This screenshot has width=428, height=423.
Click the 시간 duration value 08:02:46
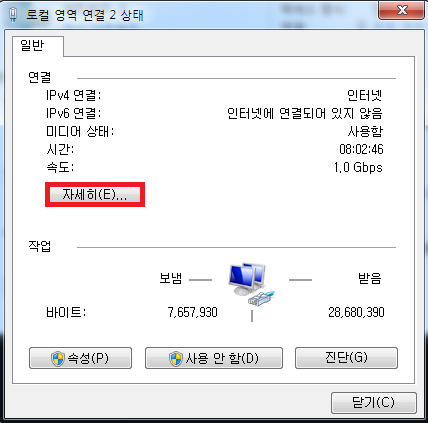(x=361, y=149)
